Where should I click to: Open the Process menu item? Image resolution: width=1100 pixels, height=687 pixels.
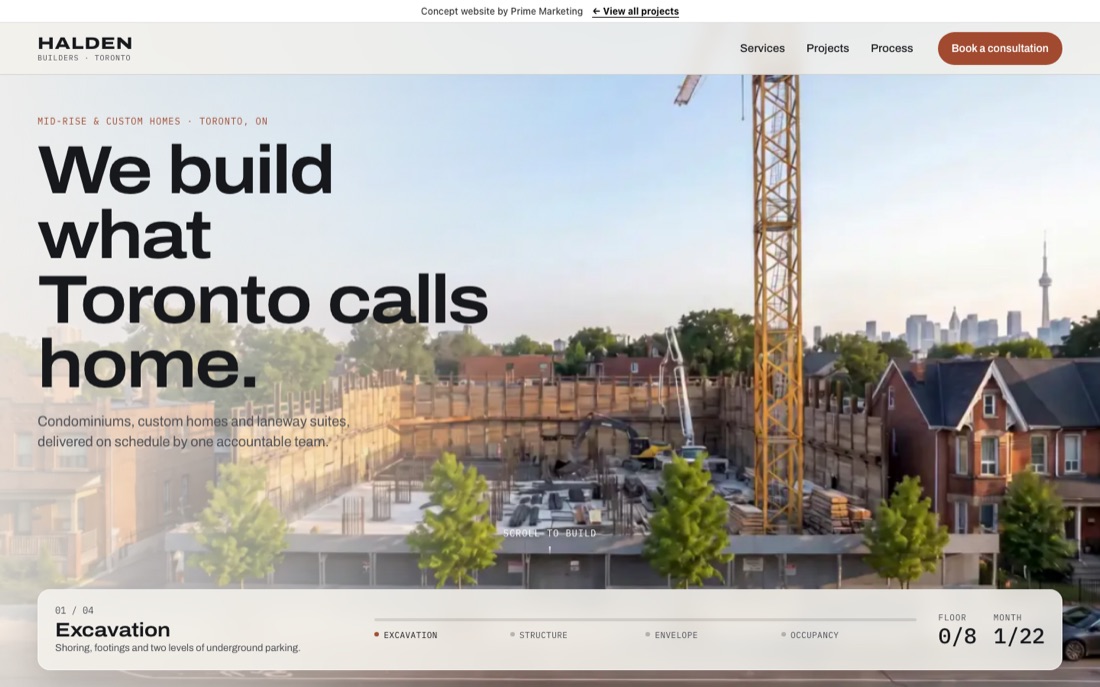pos(892,48)
